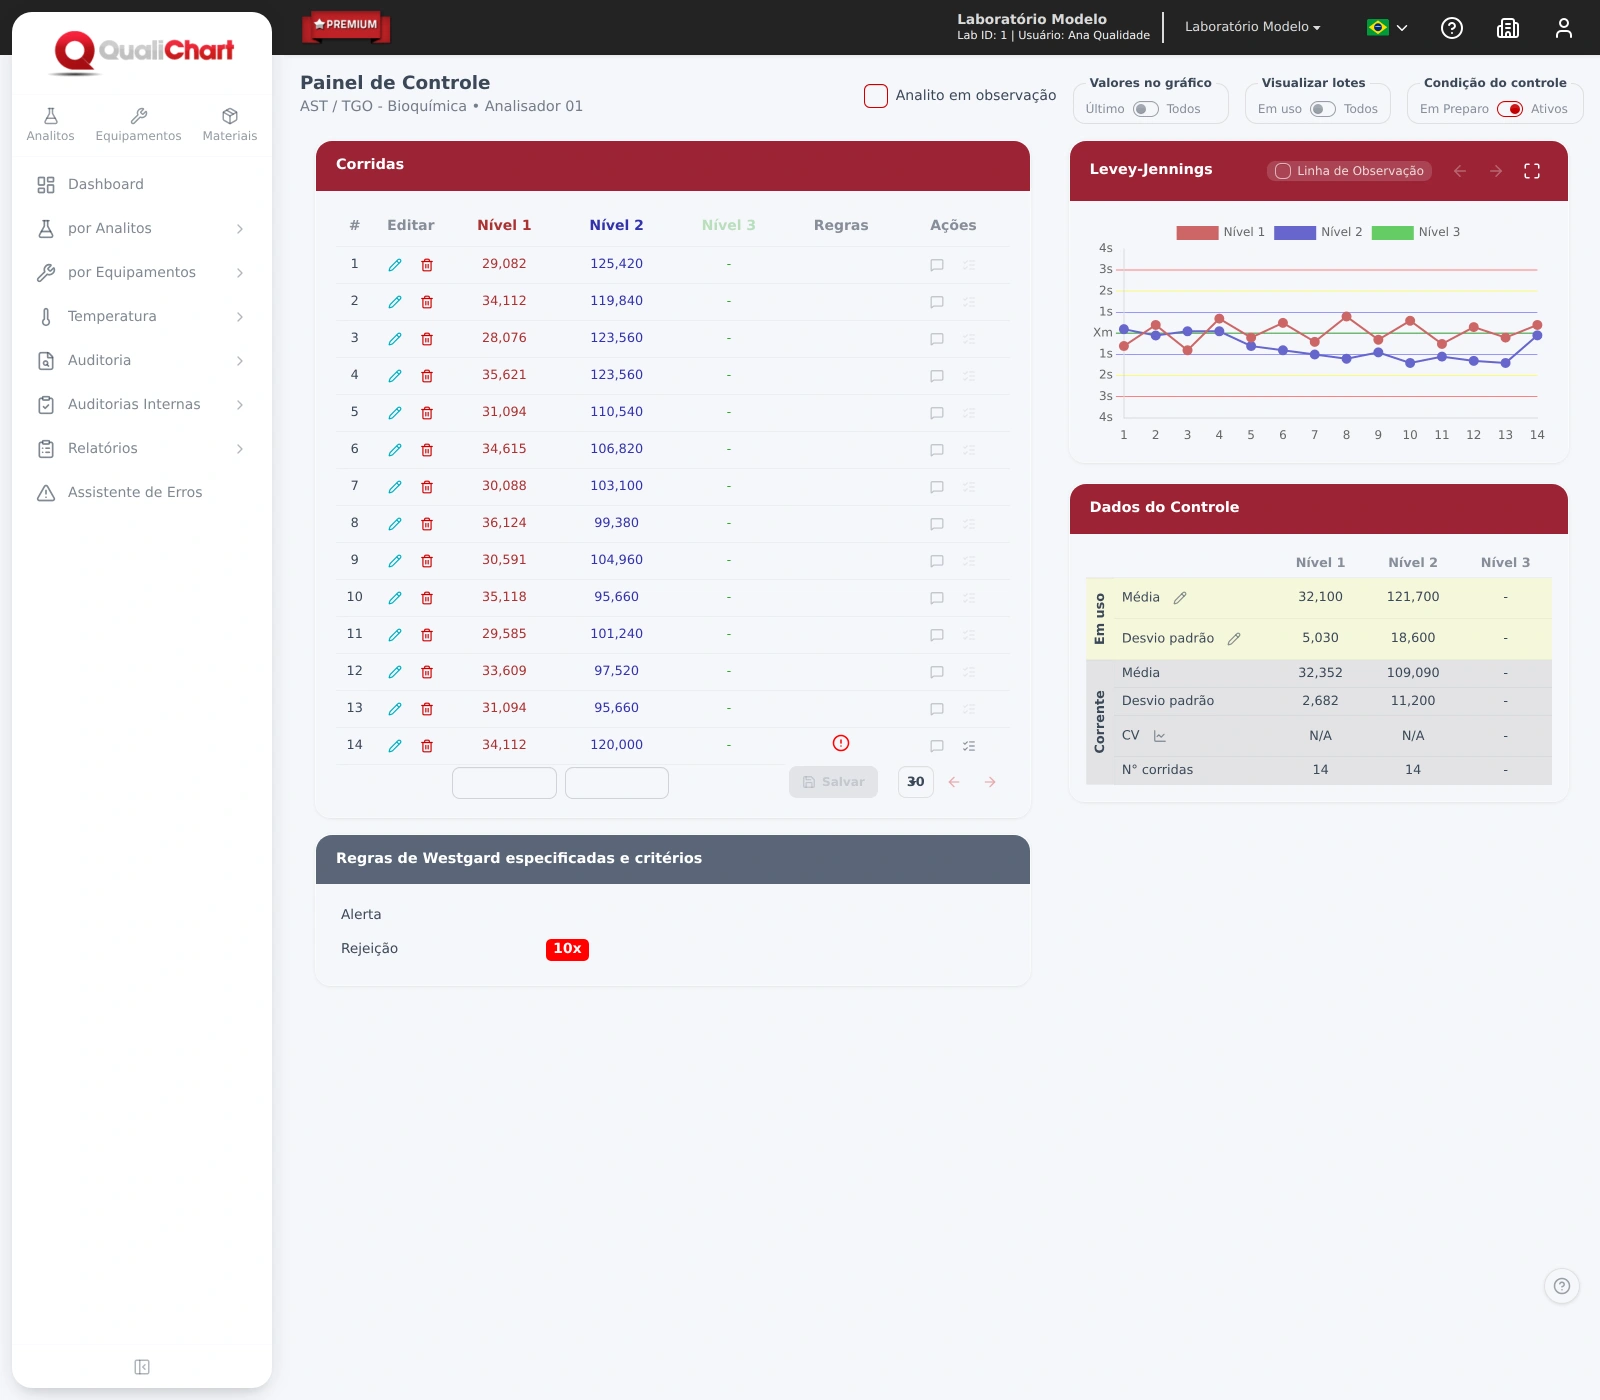Open the CV chart icon
The image size is (1600, 1400).
coord(1160,736)
